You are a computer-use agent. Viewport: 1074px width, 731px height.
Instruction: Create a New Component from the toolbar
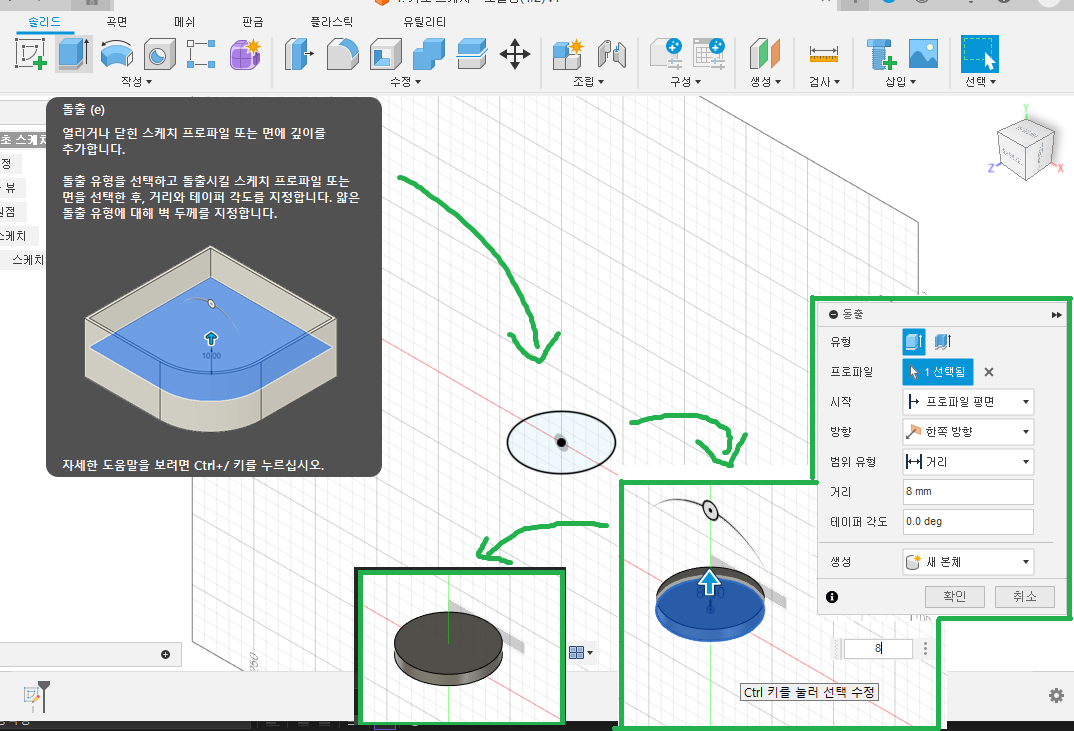coord(568,54)
